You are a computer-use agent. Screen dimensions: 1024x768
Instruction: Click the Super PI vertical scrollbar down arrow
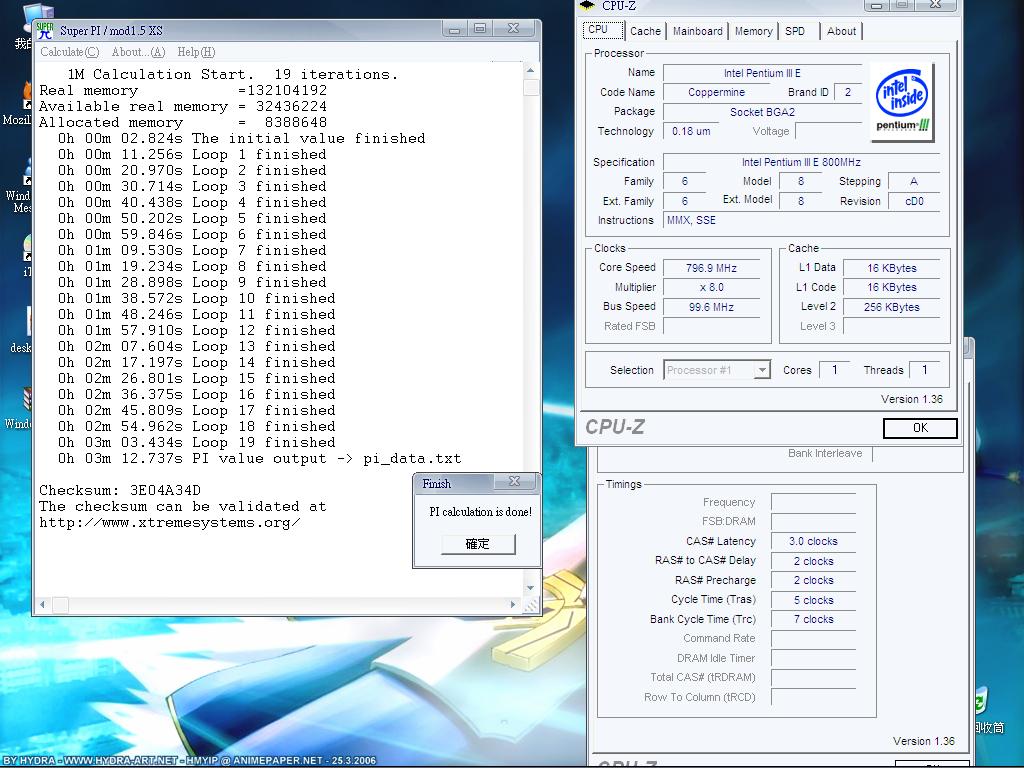pos(530,588)
